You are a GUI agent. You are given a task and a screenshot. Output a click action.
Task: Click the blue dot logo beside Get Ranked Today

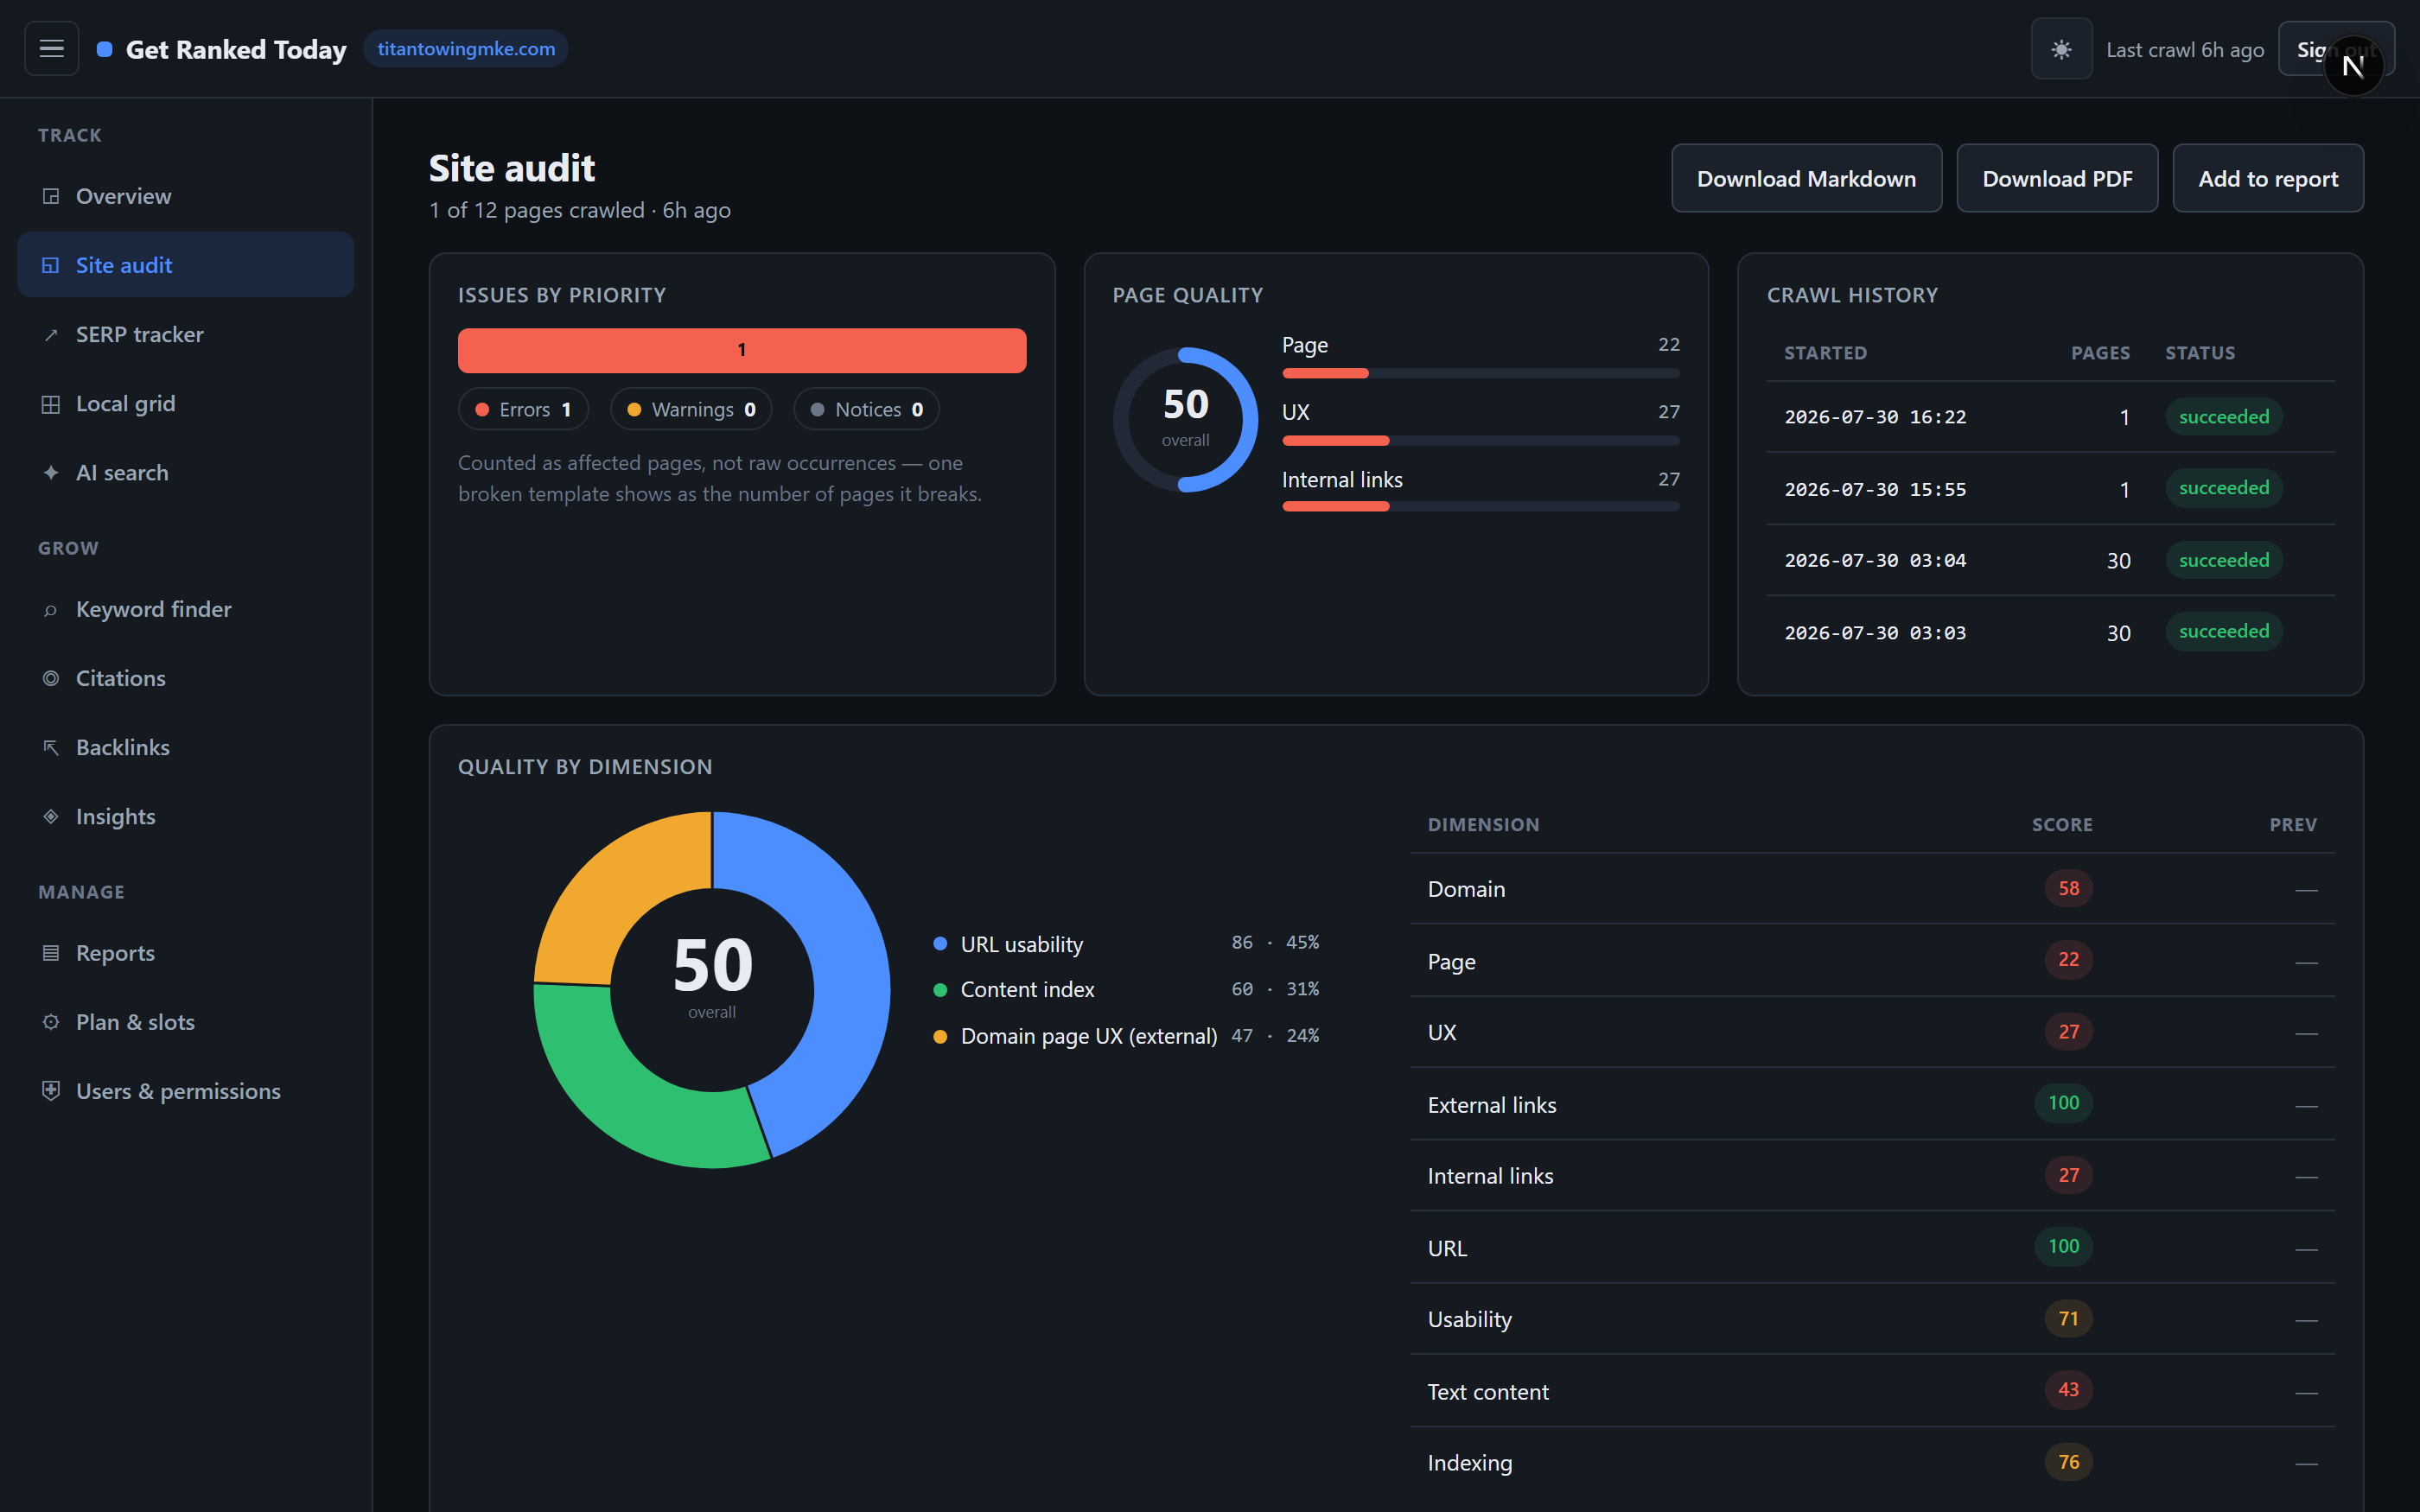point(104,49)
